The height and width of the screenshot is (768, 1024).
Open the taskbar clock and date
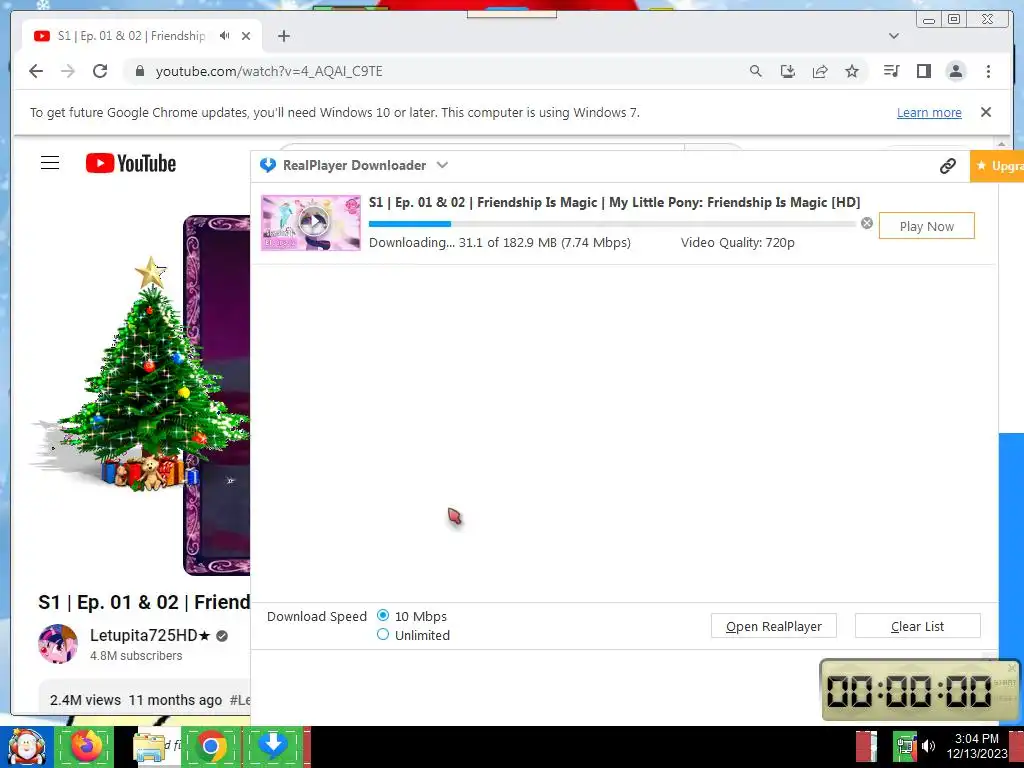(976, 746)
